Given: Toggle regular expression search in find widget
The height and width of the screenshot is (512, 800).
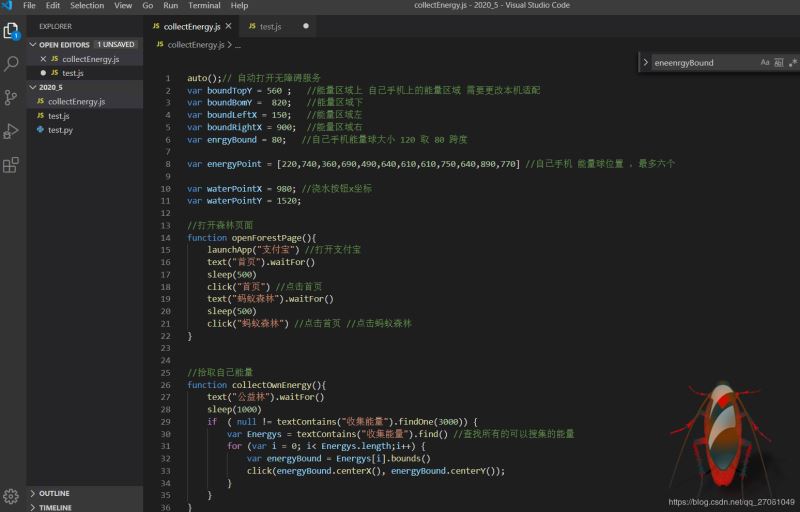Looking at the screenshot, I should click(x=792, y=63).
